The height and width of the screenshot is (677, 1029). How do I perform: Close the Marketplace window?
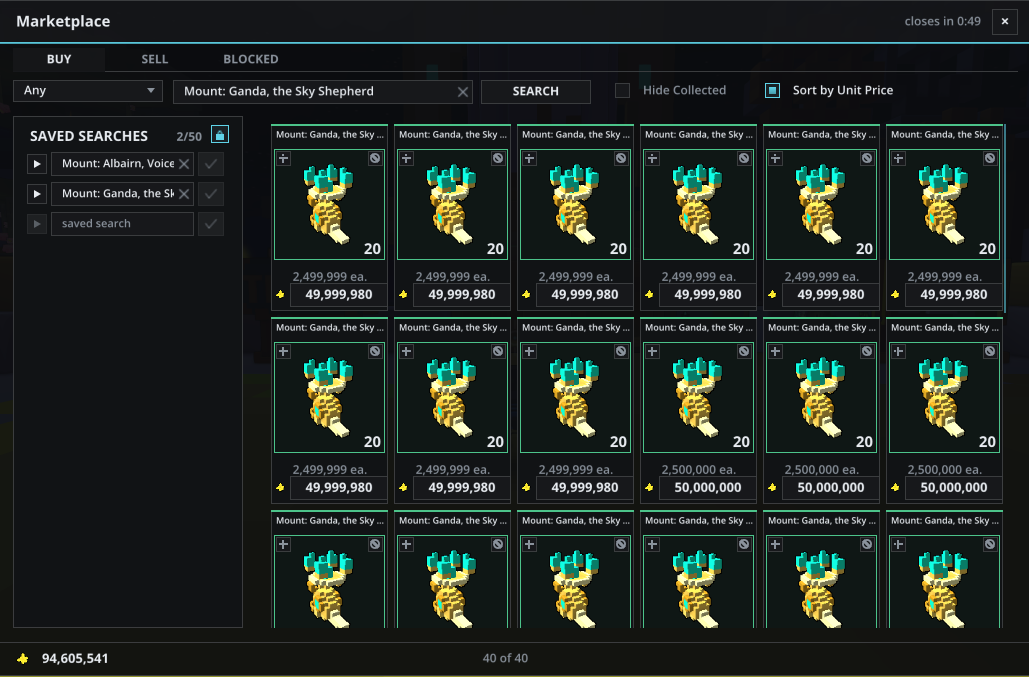[1005, 22]
